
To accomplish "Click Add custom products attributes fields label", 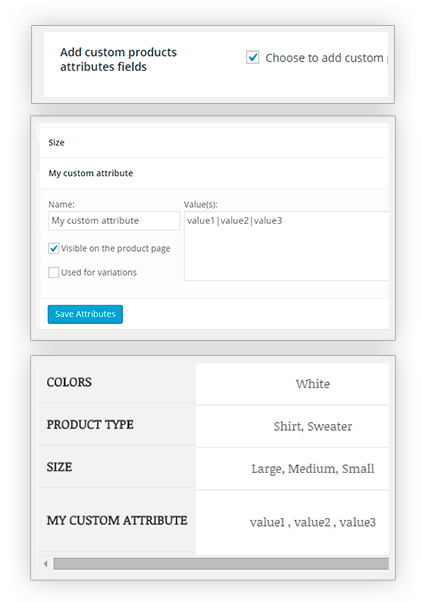I will point(118,59).
